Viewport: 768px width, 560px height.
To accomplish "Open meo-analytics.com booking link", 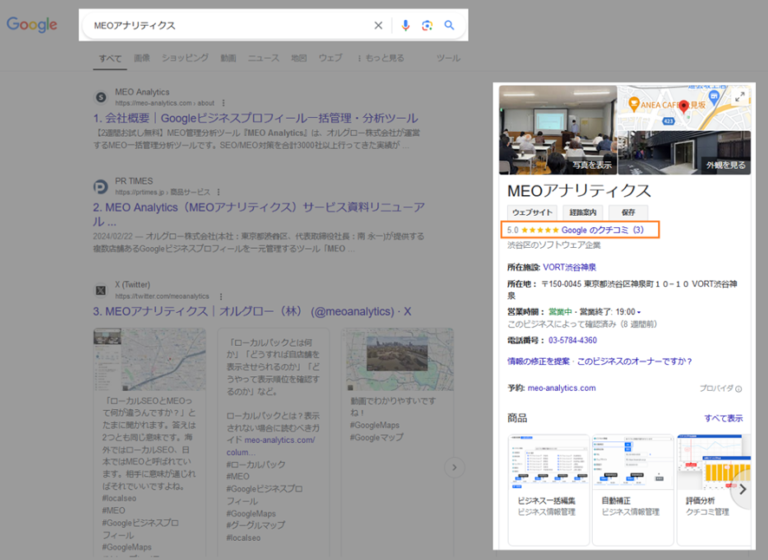I will click(562, 388).
